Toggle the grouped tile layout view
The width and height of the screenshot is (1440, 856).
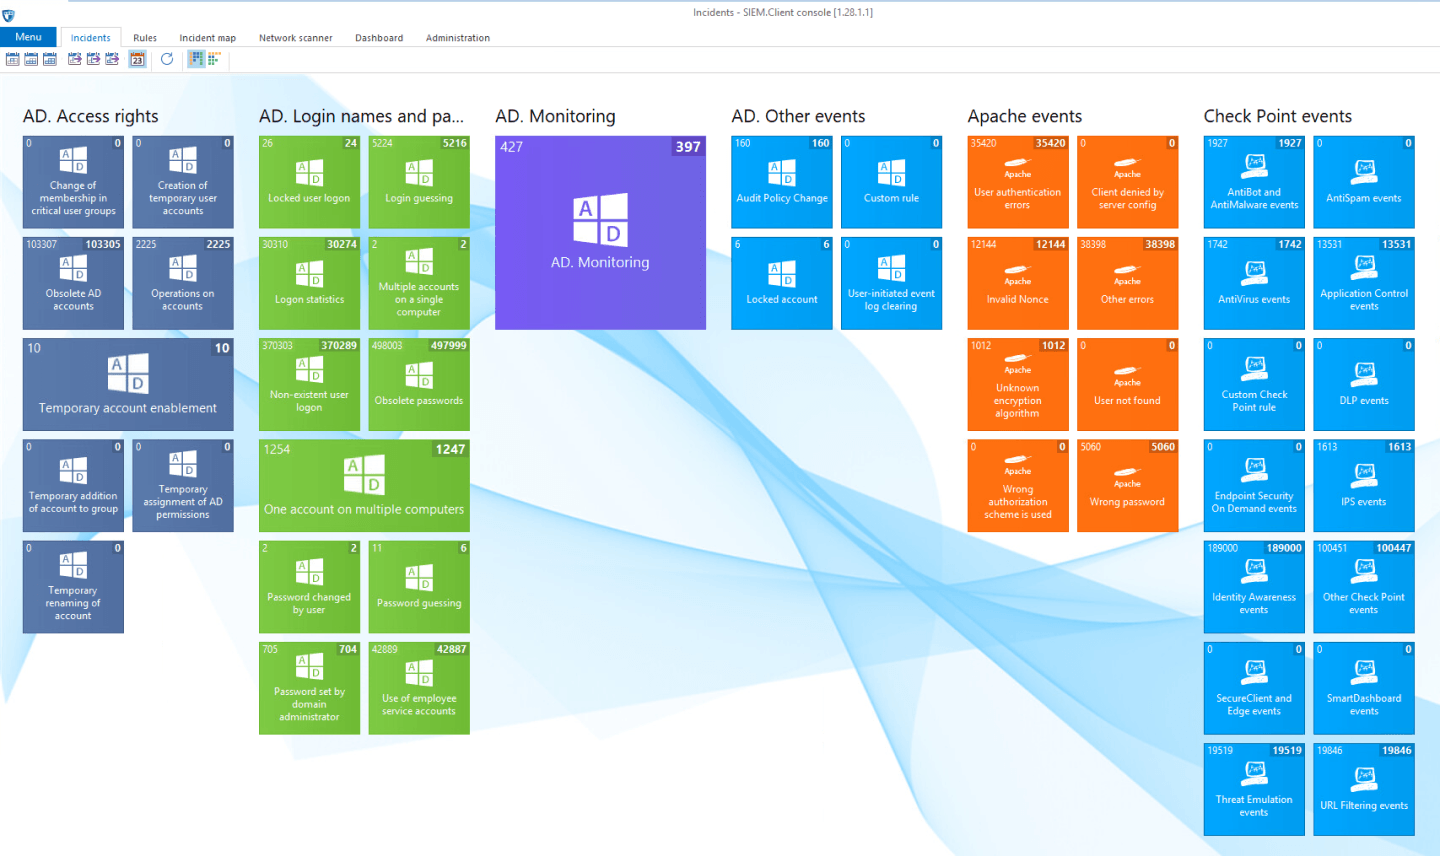pos(196,59)
